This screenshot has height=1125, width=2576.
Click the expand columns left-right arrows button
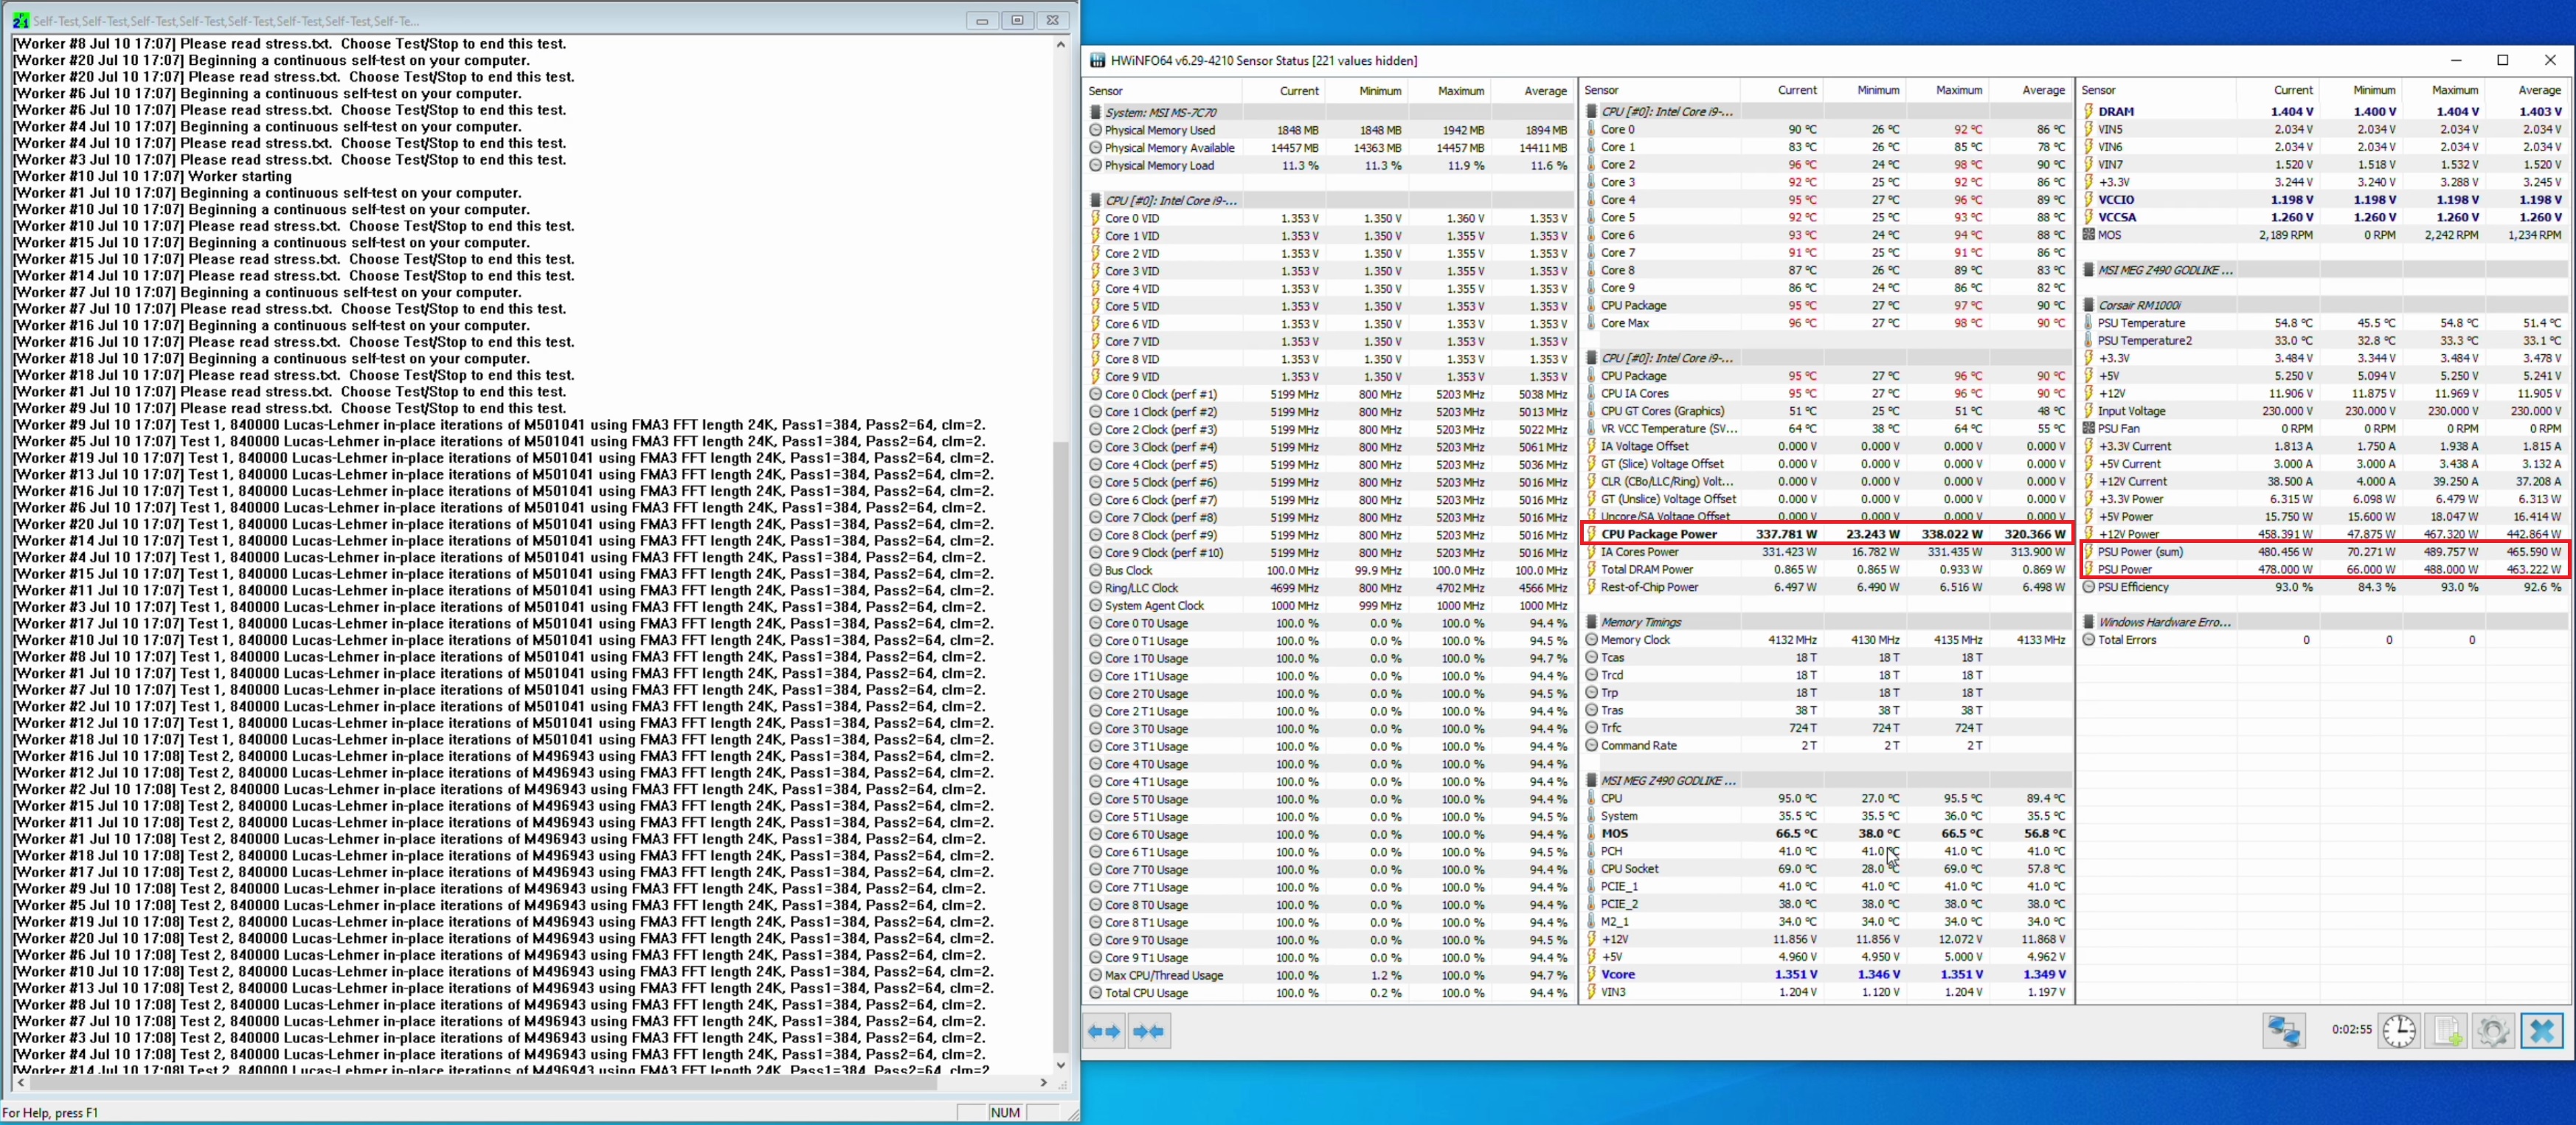(x=1104, y=1031)
